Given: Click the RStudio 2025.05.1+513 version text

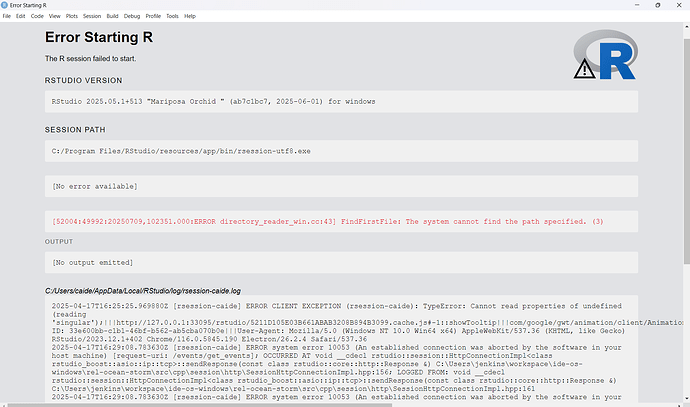Looking at the screenshot, I should click(x=213, y=102).
